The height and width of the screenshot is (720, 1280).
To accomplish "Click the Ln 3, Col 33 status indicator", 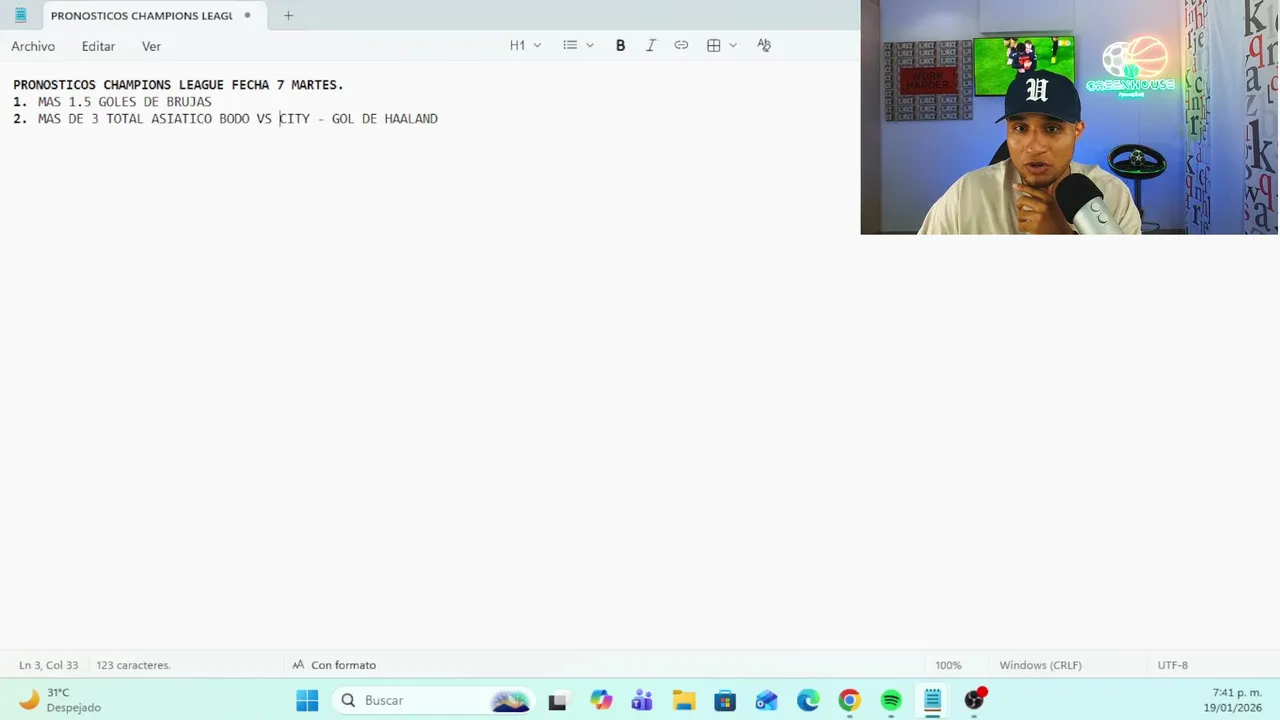I will [48, 665].
